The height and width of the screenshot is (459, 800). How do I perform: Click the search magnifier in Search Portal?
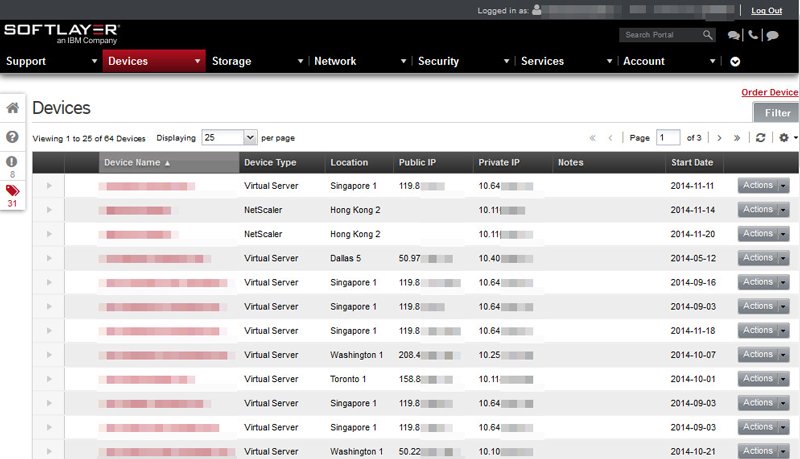tap(707, 35)
